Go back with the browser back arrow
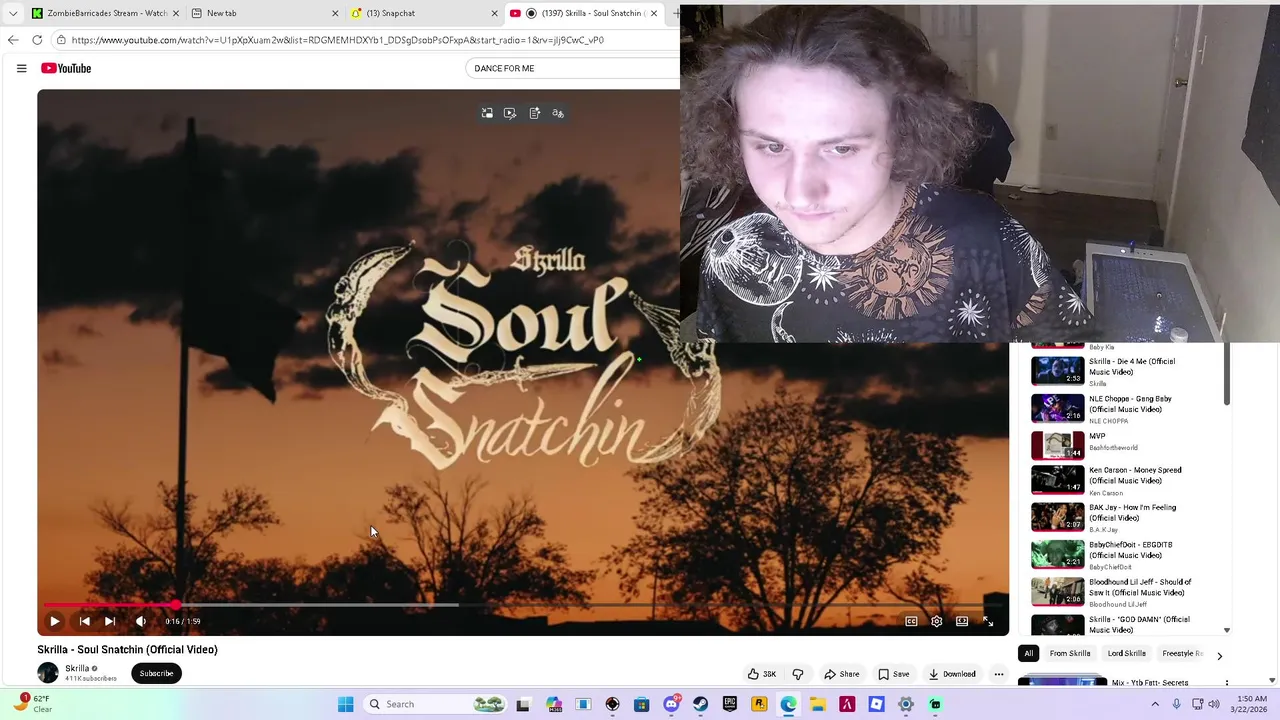Viewport: 1280px width, 720px height. click(x=13, y=40)
